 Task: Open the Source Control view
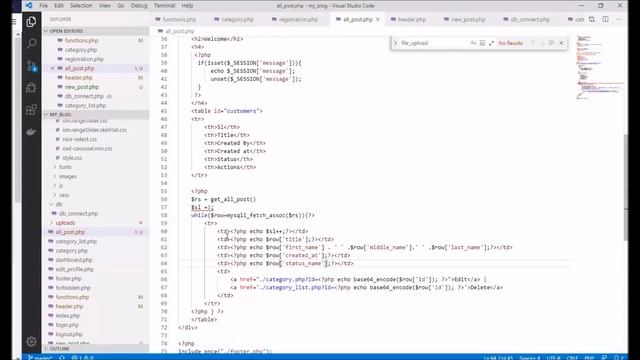[31, 66]
